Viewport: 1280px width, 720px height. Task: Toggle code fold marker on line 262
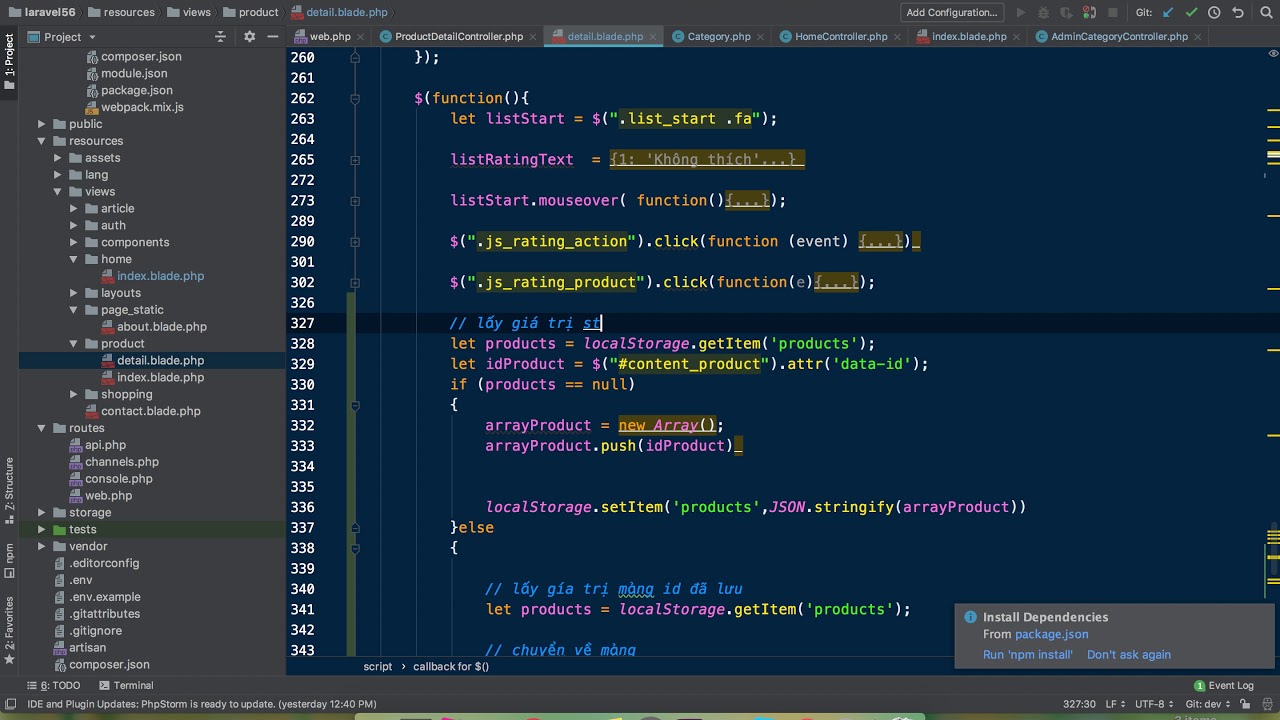coord(355,98)
